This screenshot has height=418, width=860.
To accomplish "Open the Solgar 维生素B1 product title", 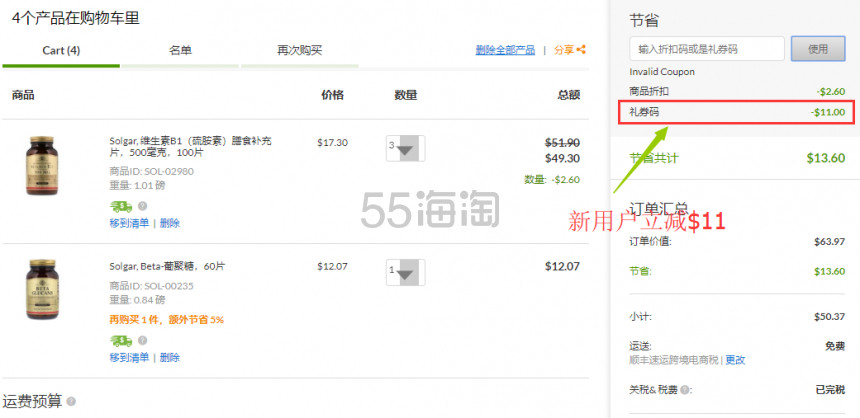I will tap(190, 146).
